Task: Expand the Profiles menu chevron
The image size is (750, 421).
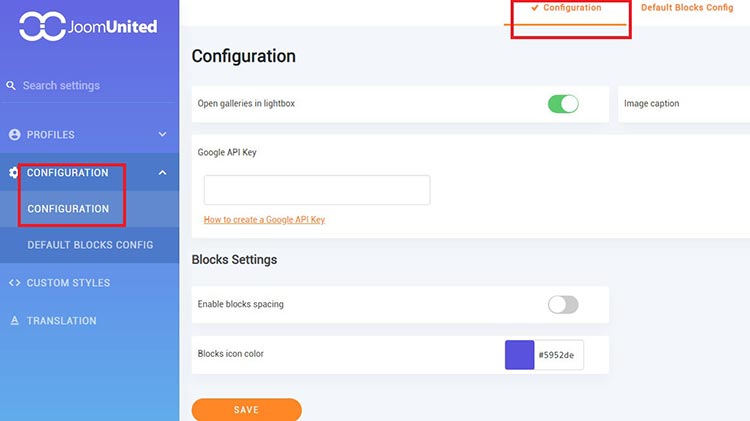Action: point(162,135)
